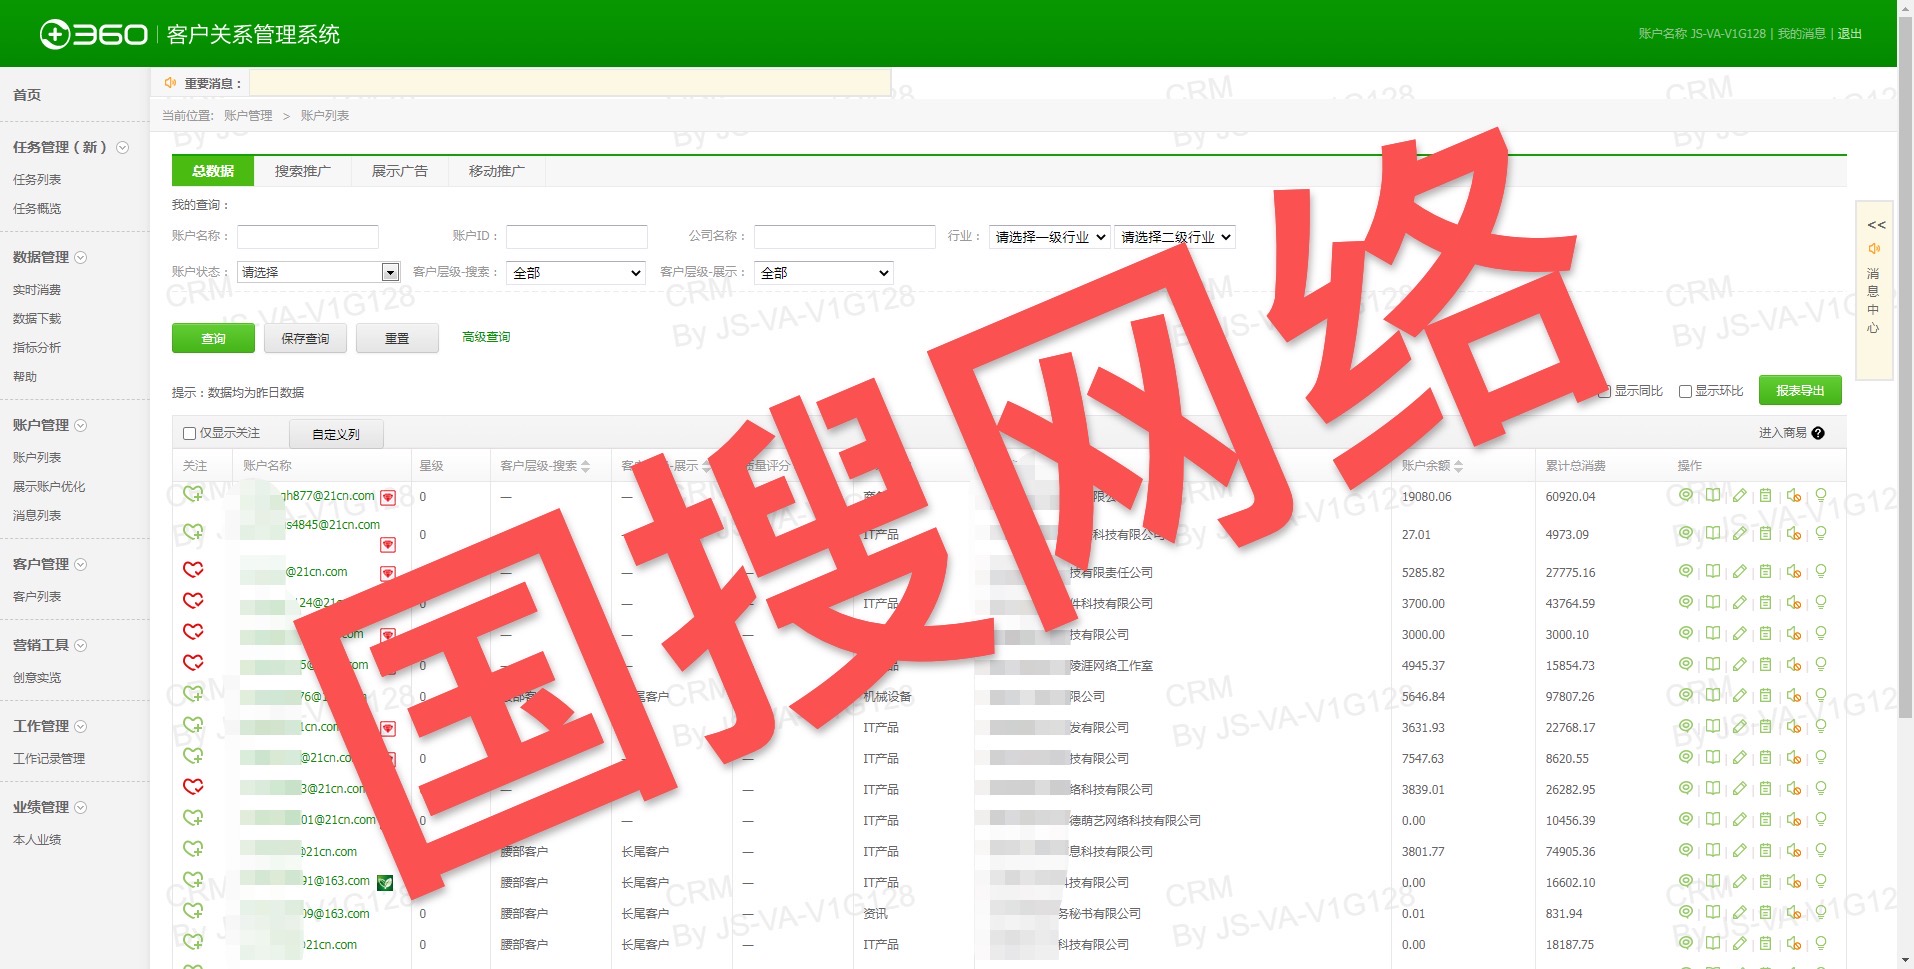Viewport: 1914px width, 969px height.
Task: Open the 账户状态 dropdown
Action: coord(318,272)
